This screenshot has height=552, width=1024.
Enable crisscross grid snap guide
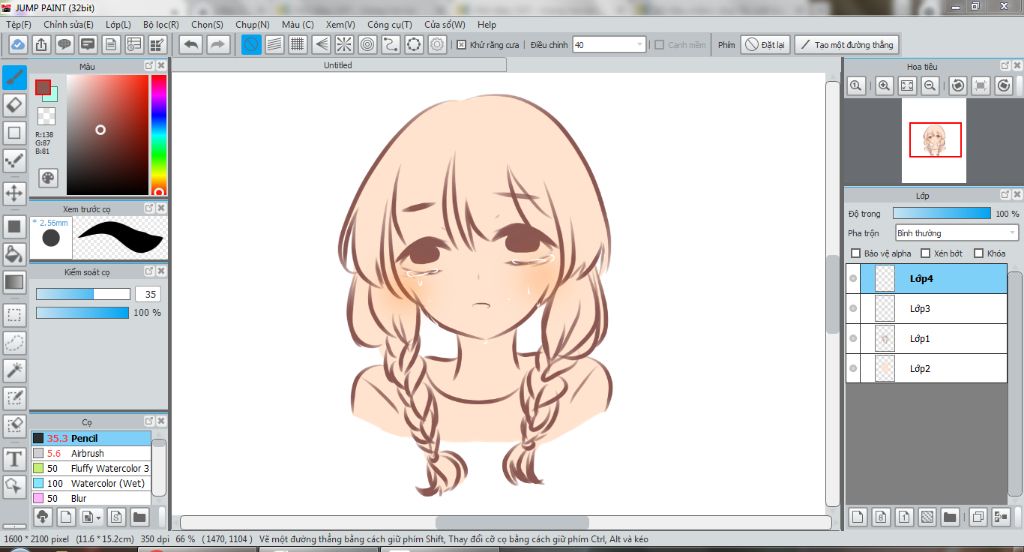[298, 44]
